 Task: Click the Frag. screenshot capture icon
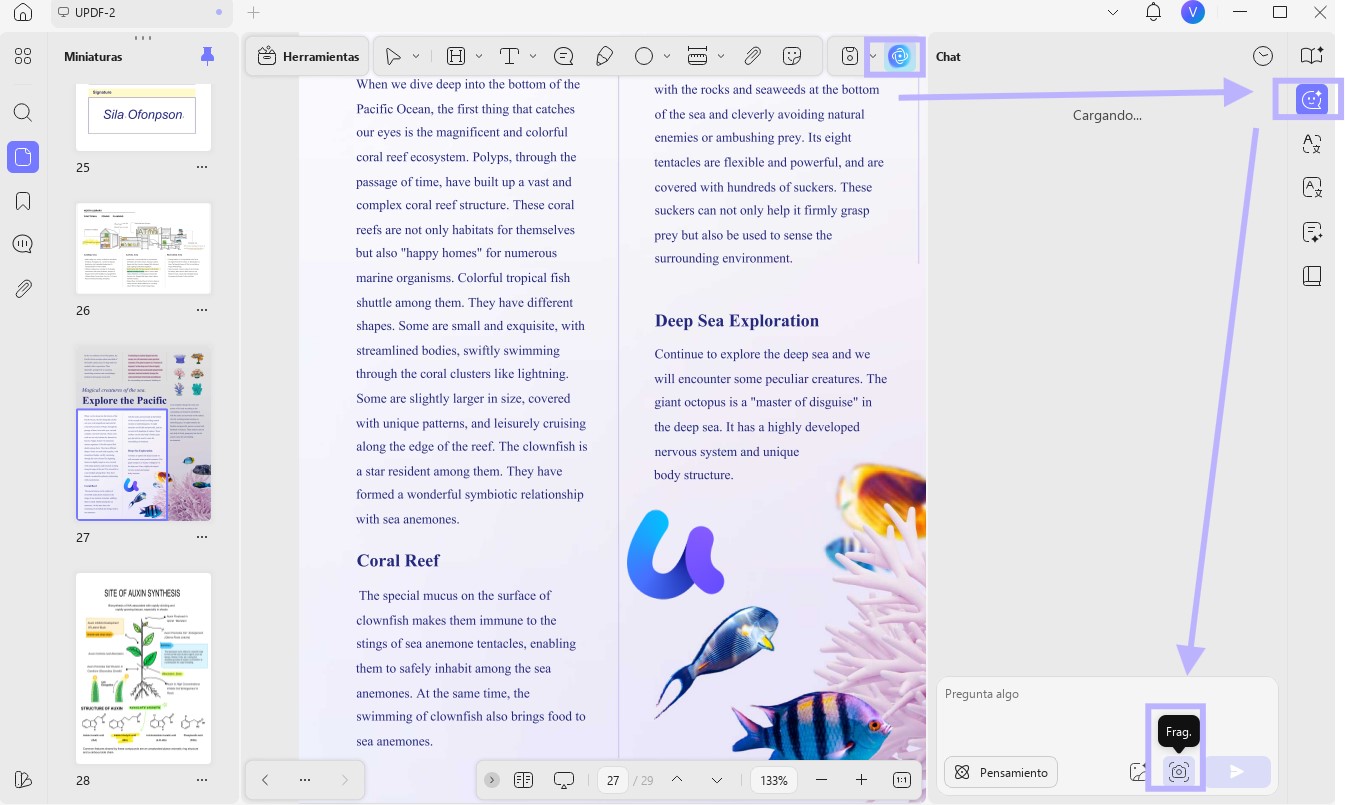[1178, 772]
